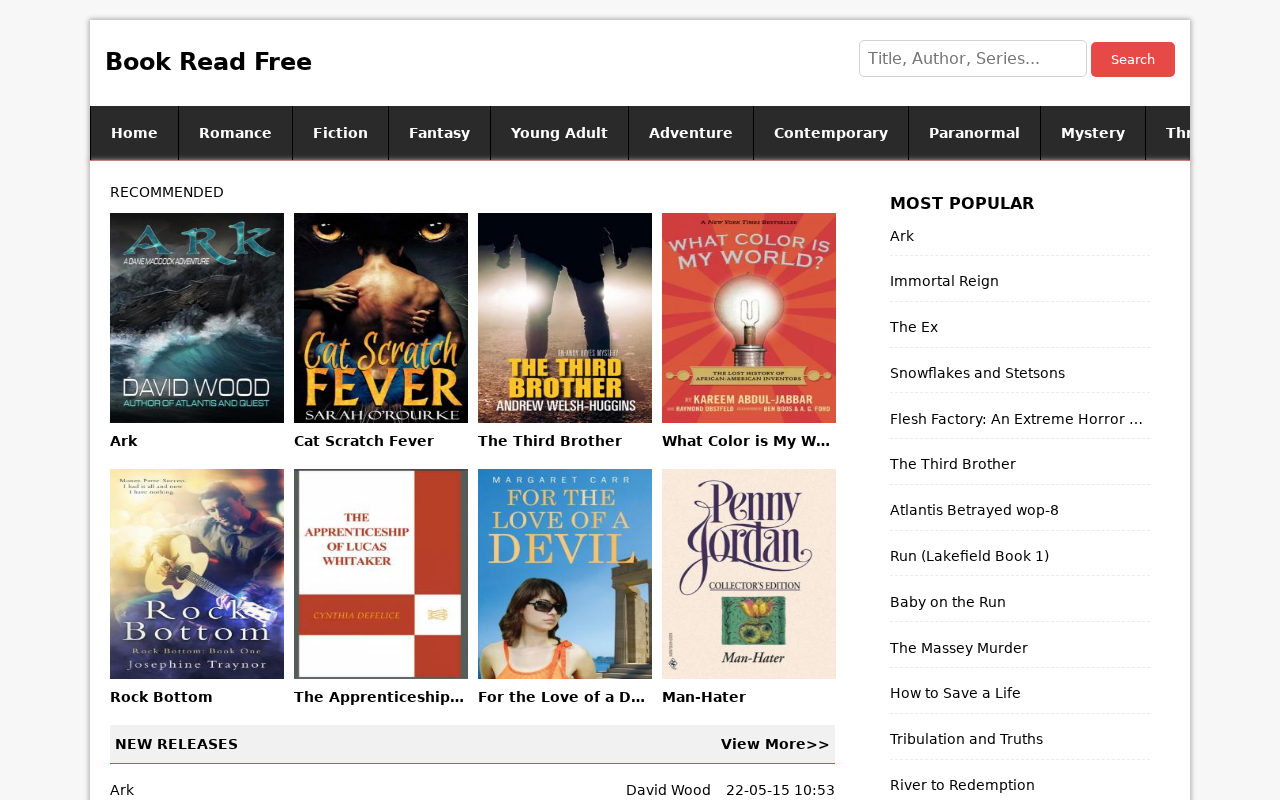Click The Apprenticeship... title link
Image resolution: width=1280 pixels, height=800 pixels.
coord(379,697)
